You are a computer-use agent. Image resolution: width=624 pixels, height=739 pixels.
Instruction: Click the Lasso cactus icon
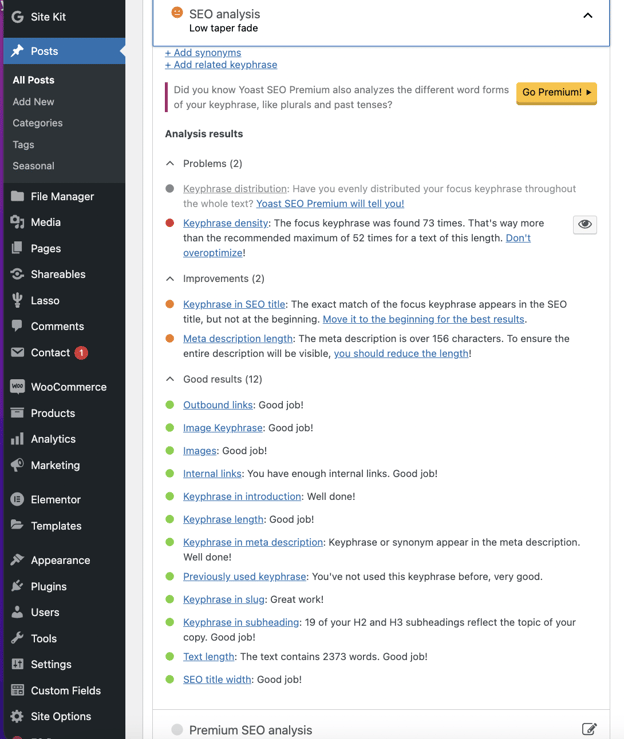(17, 300)
